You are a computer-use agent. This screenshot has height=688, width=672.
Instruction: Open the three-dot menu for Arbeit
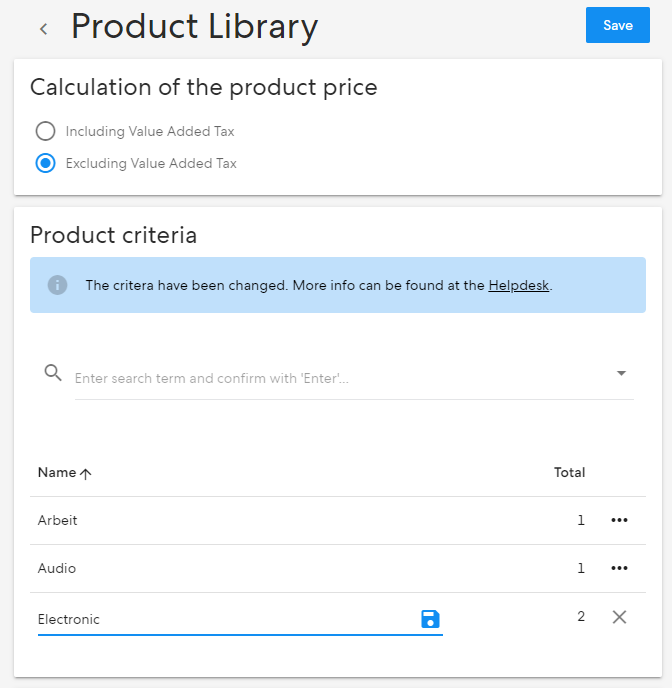click(619, 520)
